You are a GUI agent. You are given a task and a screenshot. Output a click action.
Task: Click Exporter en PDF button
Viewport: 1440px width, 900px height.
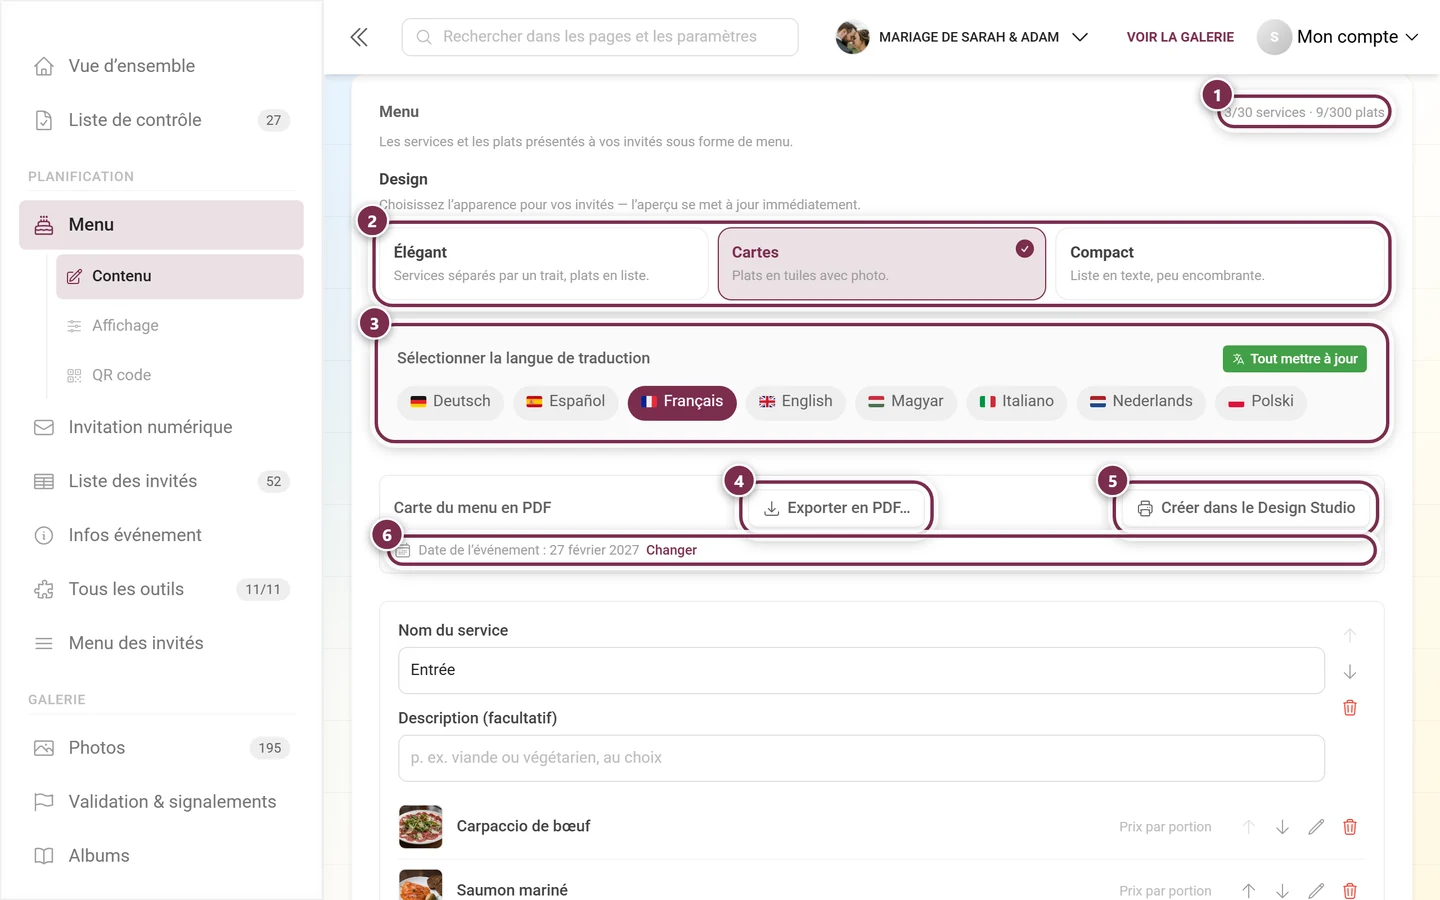pyautogui.click(x=837, y=508)
